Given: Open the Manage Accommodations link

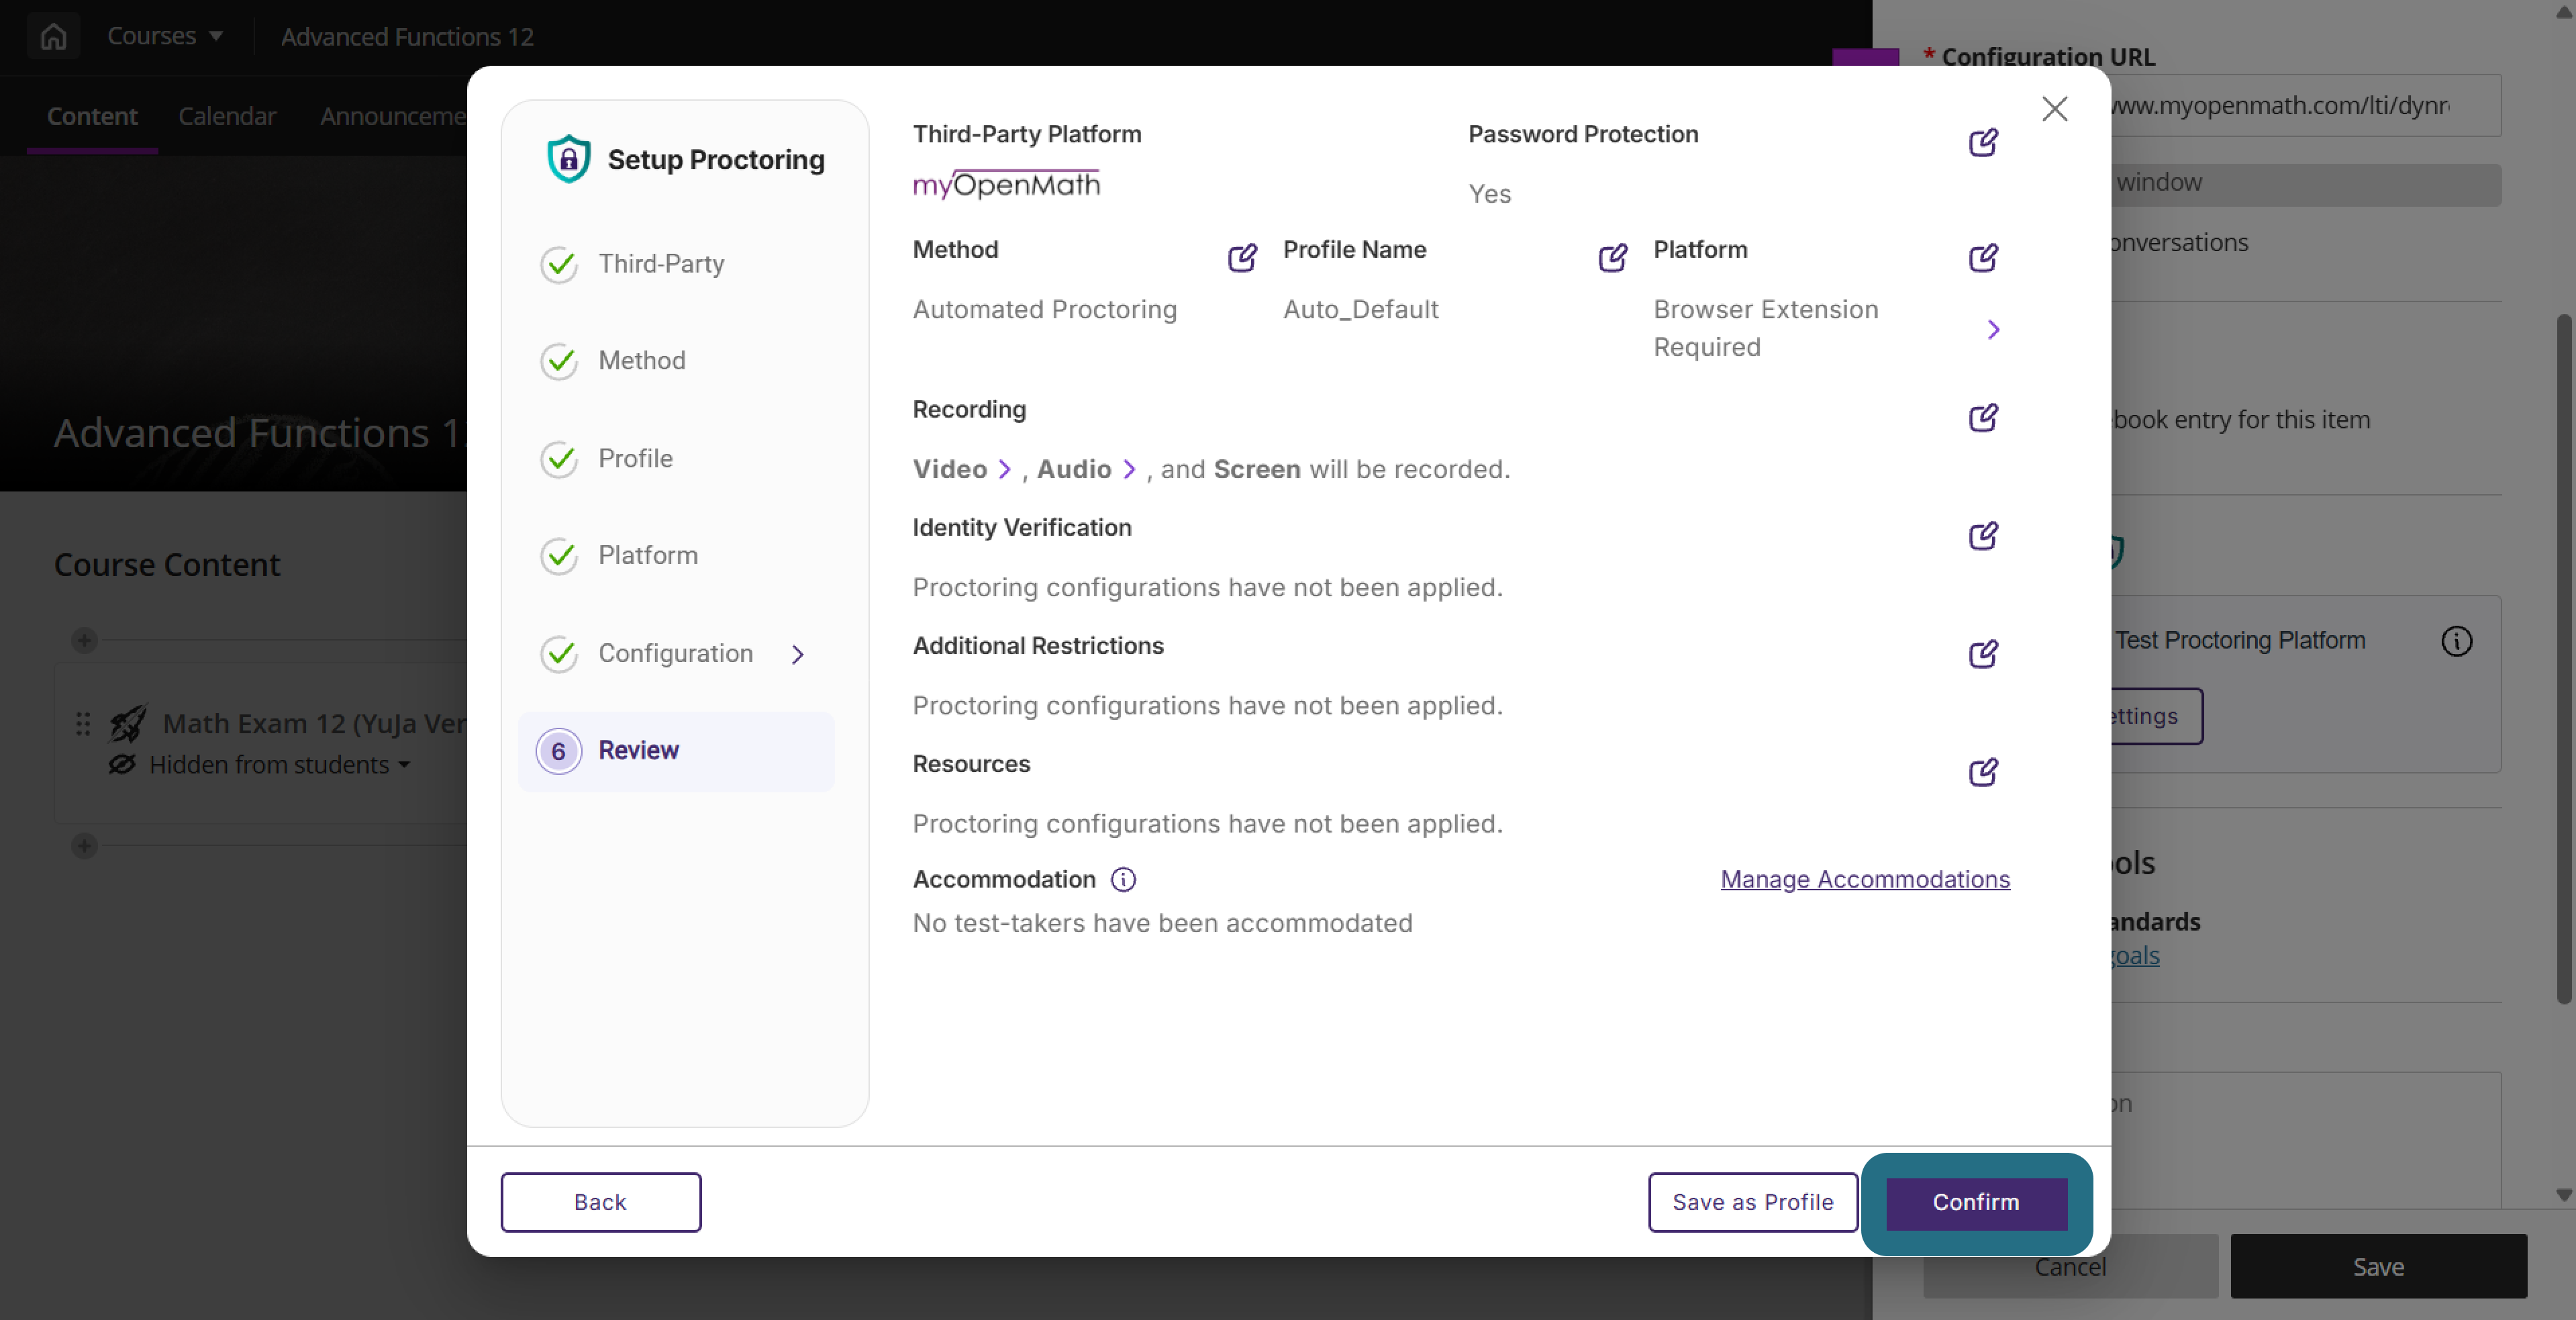Looking at the screenshot, I should point(1864,879).
